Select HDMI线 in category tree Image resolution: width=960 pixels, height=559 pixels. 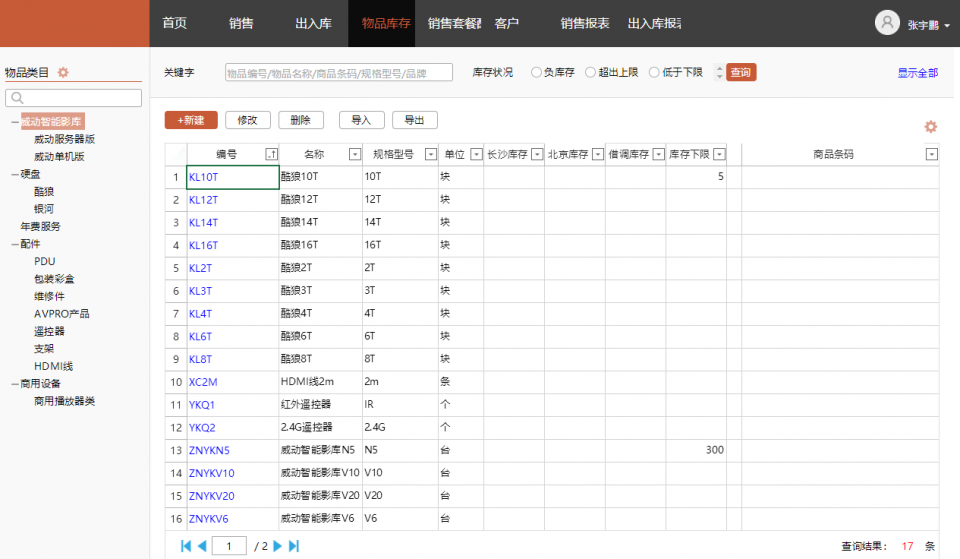(53, 366)
